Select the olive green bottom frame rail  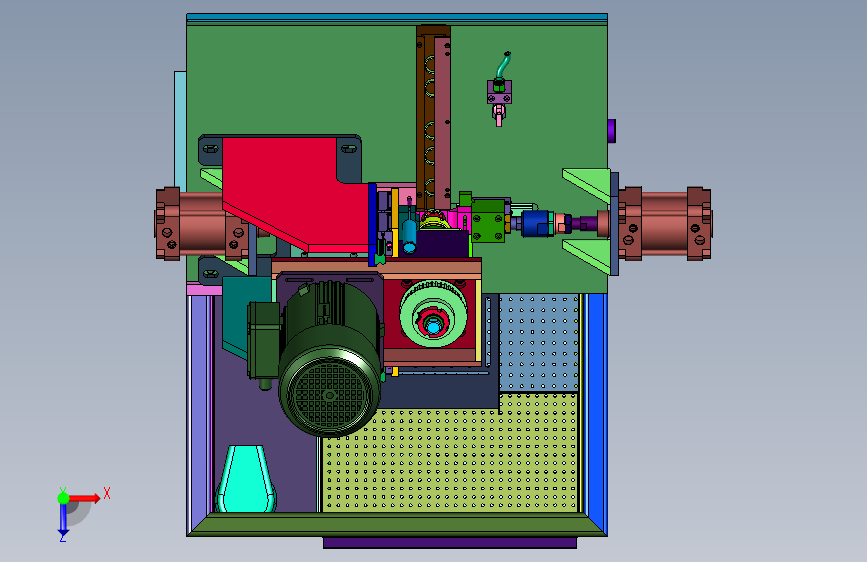pos(397,524)
